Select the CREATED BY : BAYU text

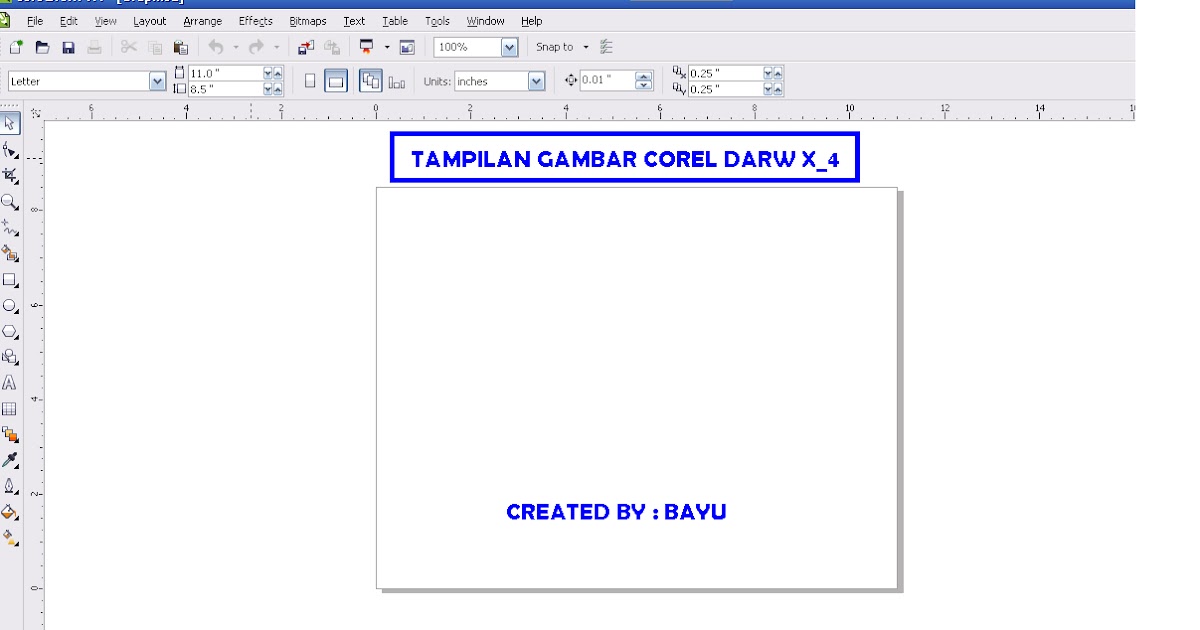(616, 512)
